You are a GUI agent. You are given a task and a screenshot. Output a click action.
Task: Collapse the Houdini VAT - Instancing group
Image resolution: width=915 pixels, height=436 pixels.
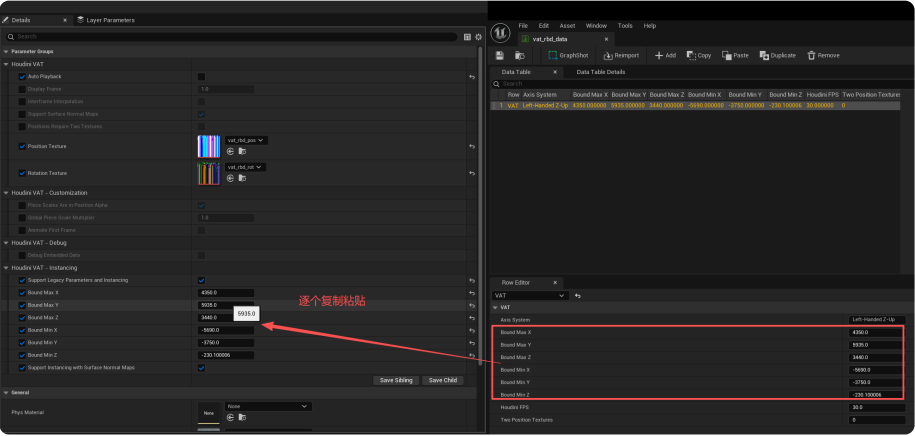(6, 268)
